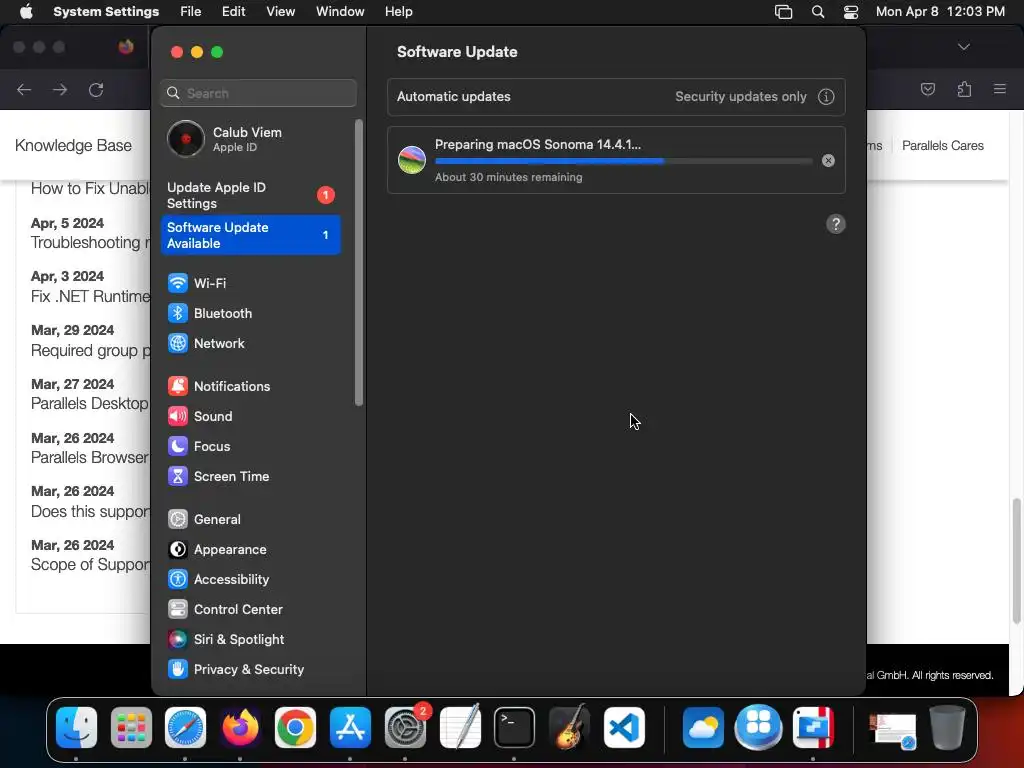Open Pocket save icon in Firefox

[x=928, y=89]
